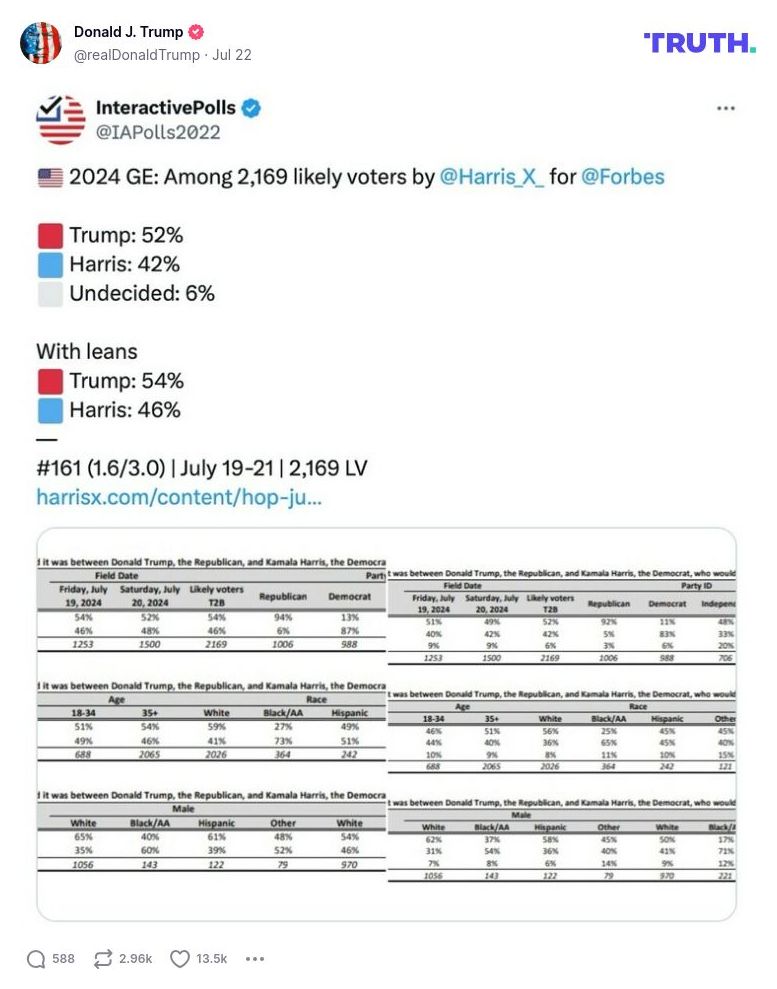This screenshot has width=777, height=989.
Task: Open the harrisx.com poll link
Action: [179, 496]
